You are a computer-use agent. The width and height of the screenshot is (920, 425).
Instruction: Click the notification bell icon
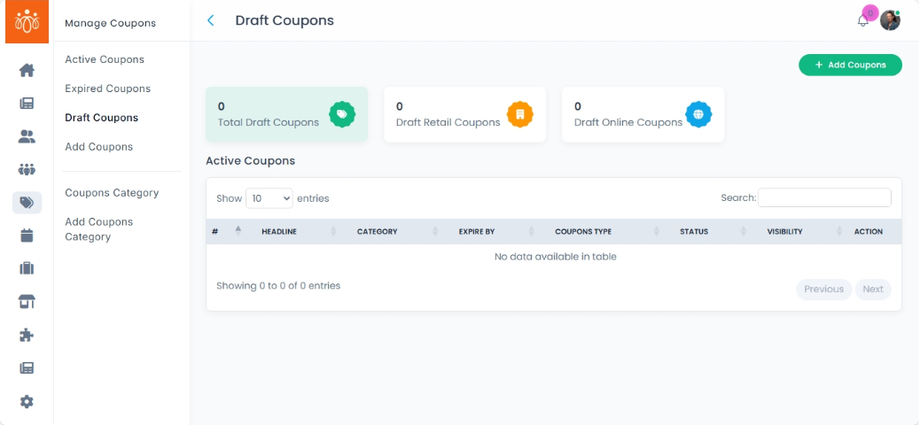863,20
